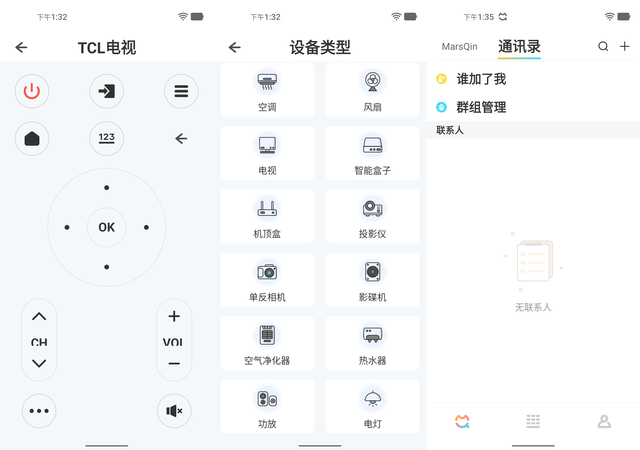640x450 pixels.
Task: Open 群组管理 group management
Action: [x=533, y=107]
